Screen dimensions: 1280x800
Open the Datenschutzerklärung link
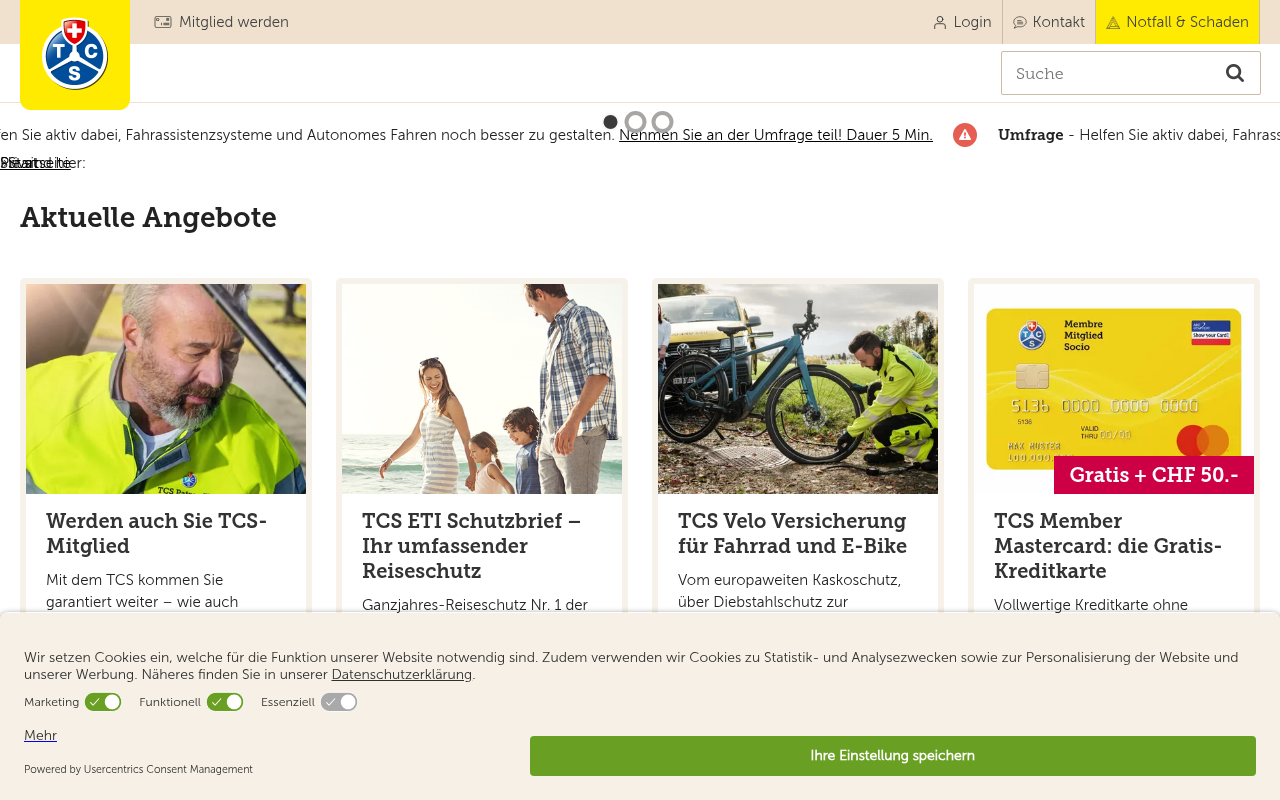(402, 674)
